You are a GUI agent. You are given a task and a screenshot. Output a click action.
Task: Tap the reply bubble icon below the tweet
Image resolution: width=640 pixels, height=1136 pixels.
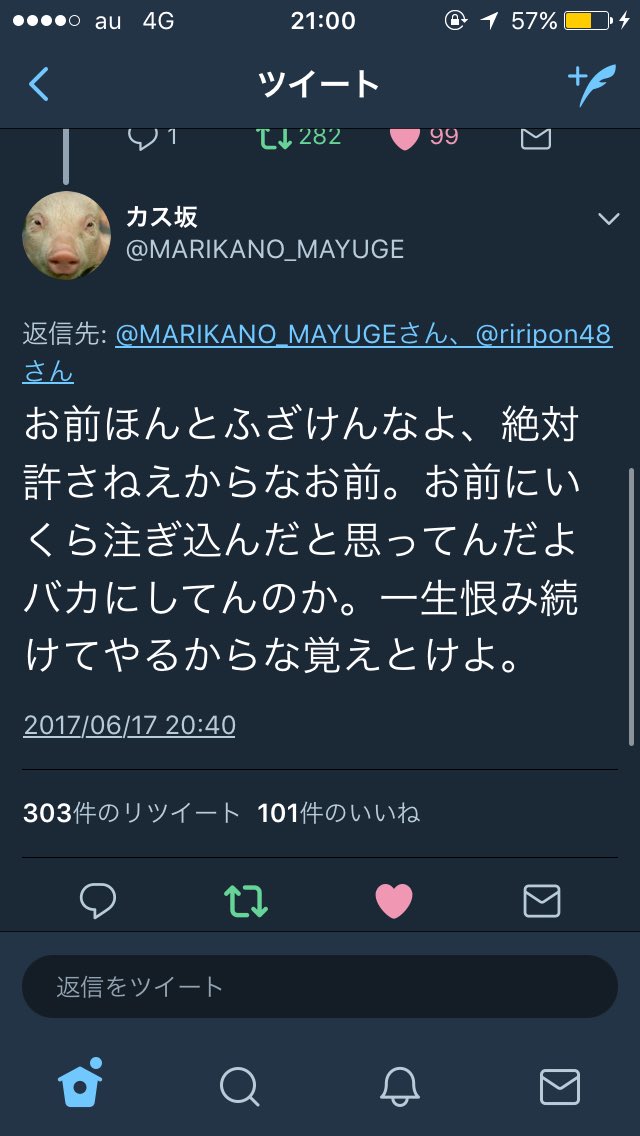pyautogui.click(x=97, y=901)
